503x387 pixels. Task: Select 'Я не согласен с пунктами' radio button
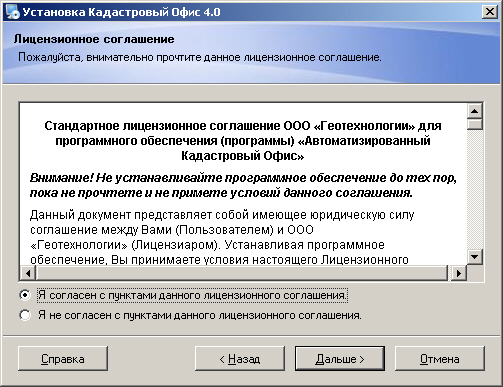[x=25, y=315]
